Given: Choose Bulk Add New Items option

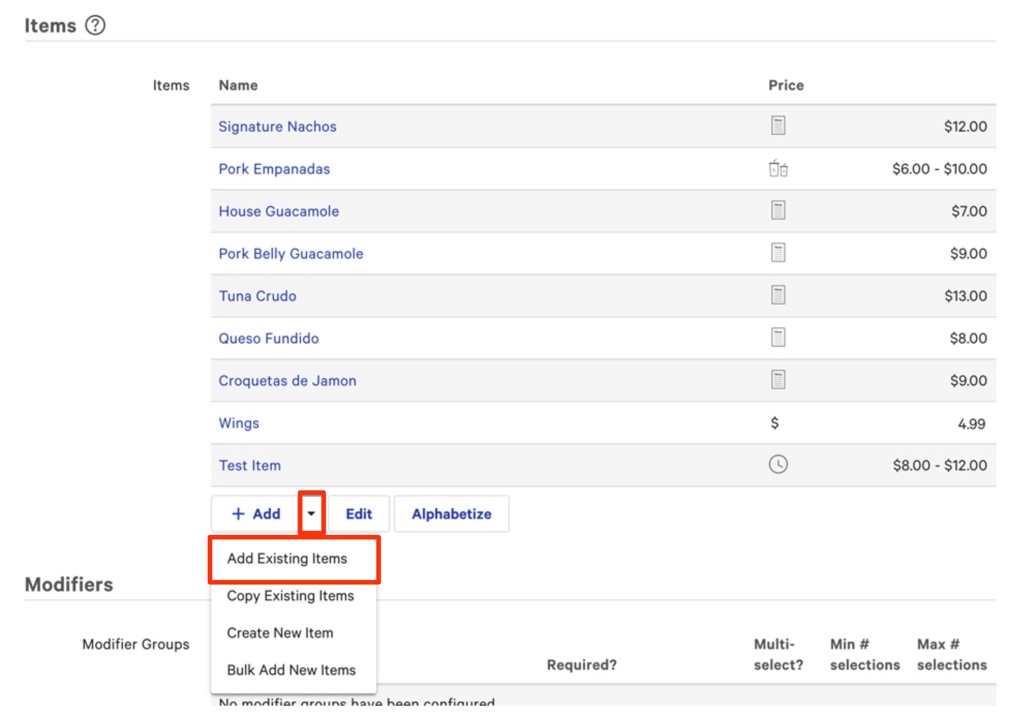Looking at the screenshot, I should (291, 670).
